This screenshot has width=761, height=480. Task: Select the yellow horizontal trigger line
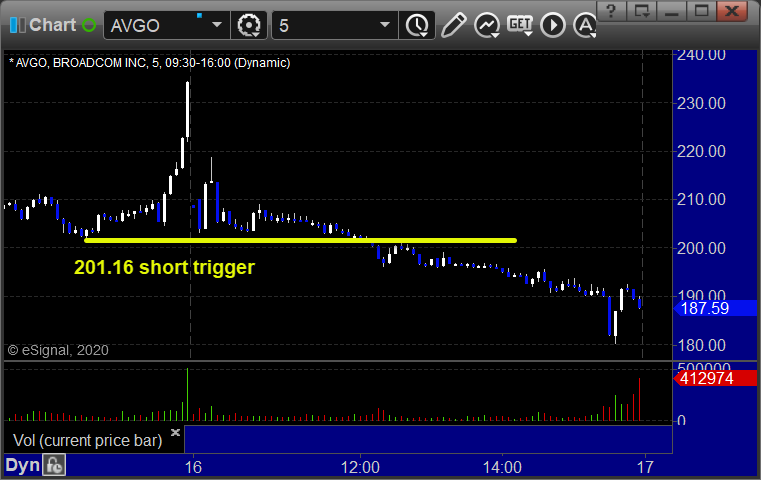click(300, 240)
